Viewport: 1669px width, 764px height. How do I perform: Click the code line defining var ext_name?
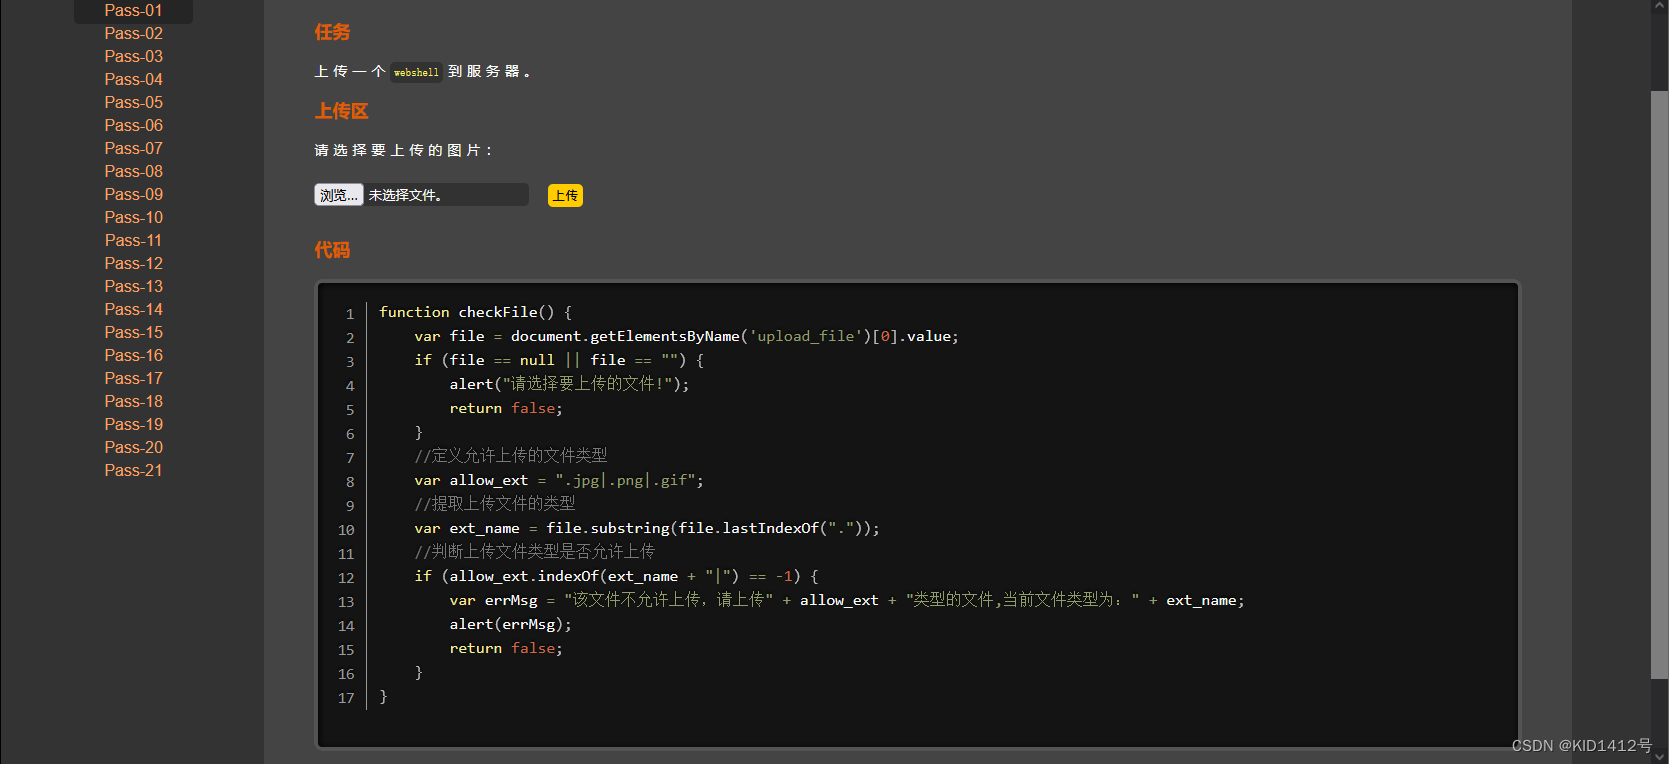tap(647, 528)
